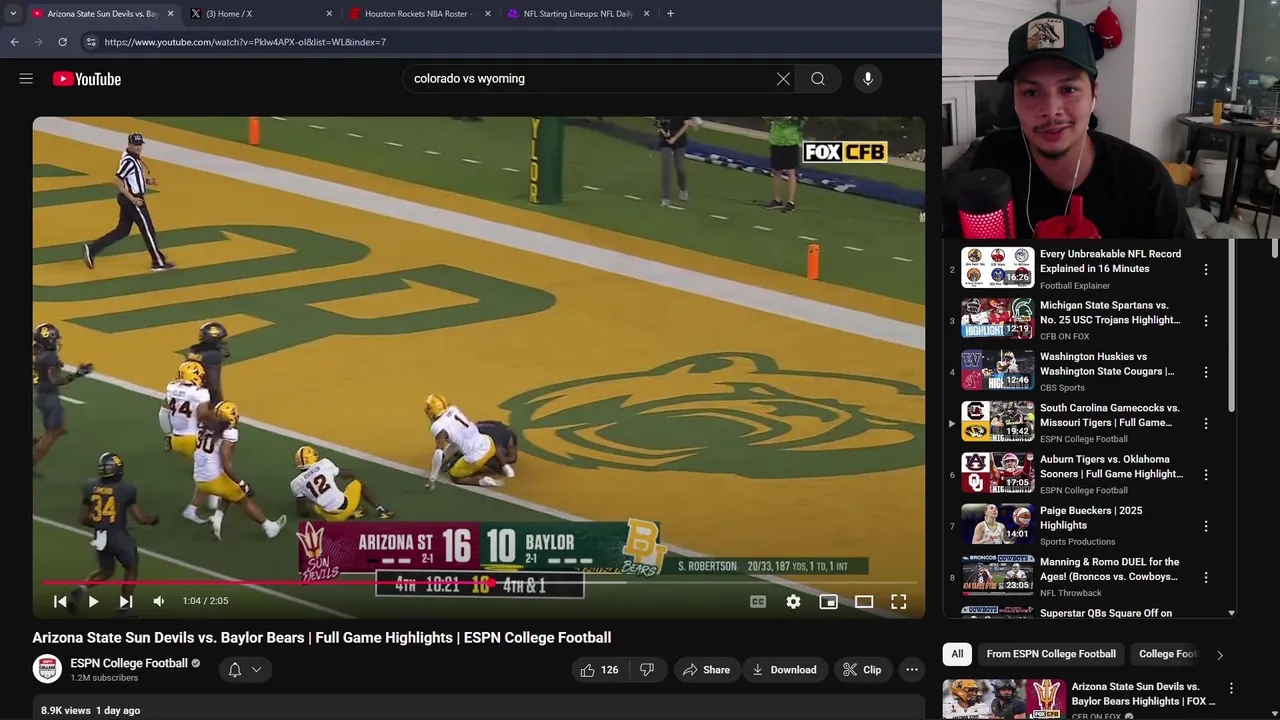Seek on the video progress bar

[479, 581]
